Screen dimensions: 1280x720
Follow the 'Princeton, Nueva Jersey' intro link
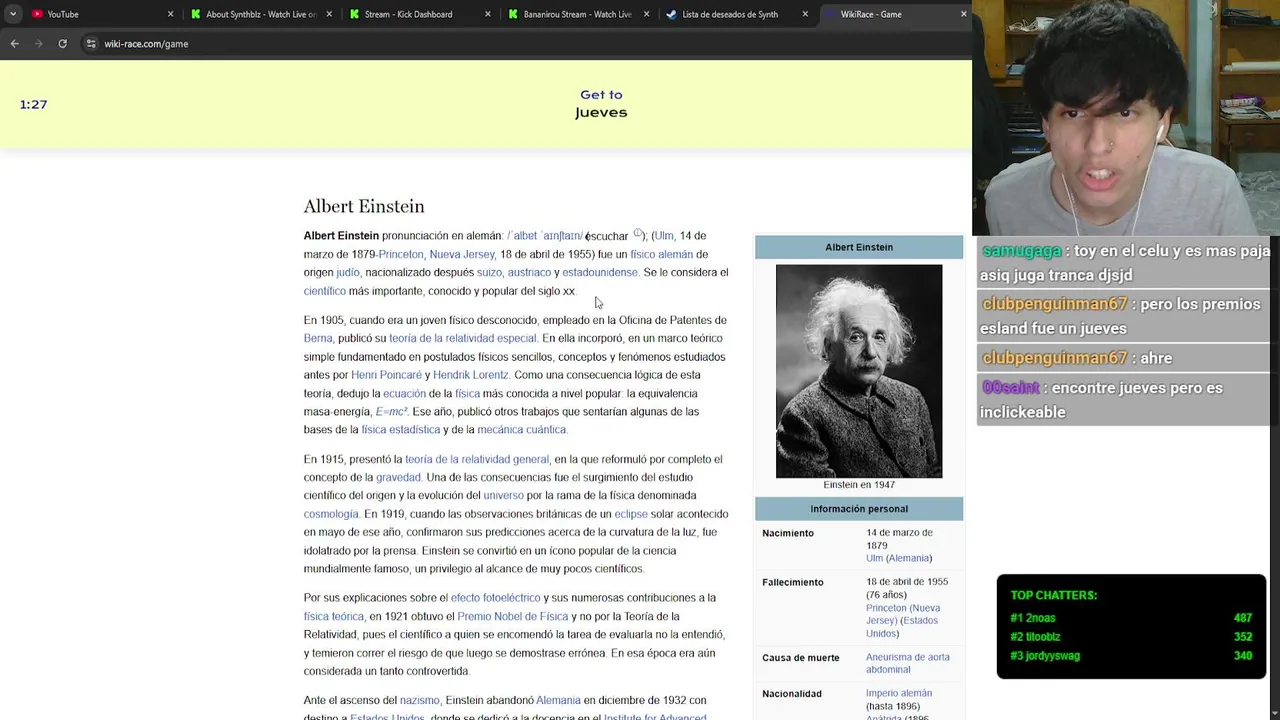pos(437,254)
